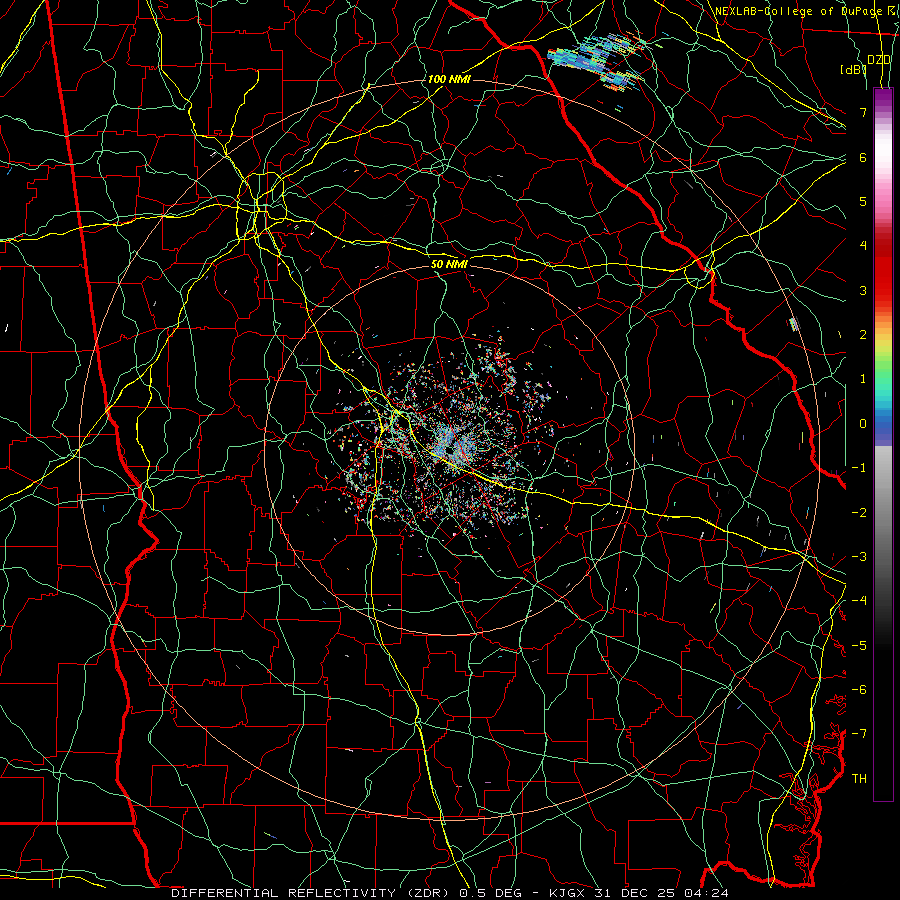Click the 50 NMI range ring label
The height and width of the screenshot is (900, 900).
[449, 264]
